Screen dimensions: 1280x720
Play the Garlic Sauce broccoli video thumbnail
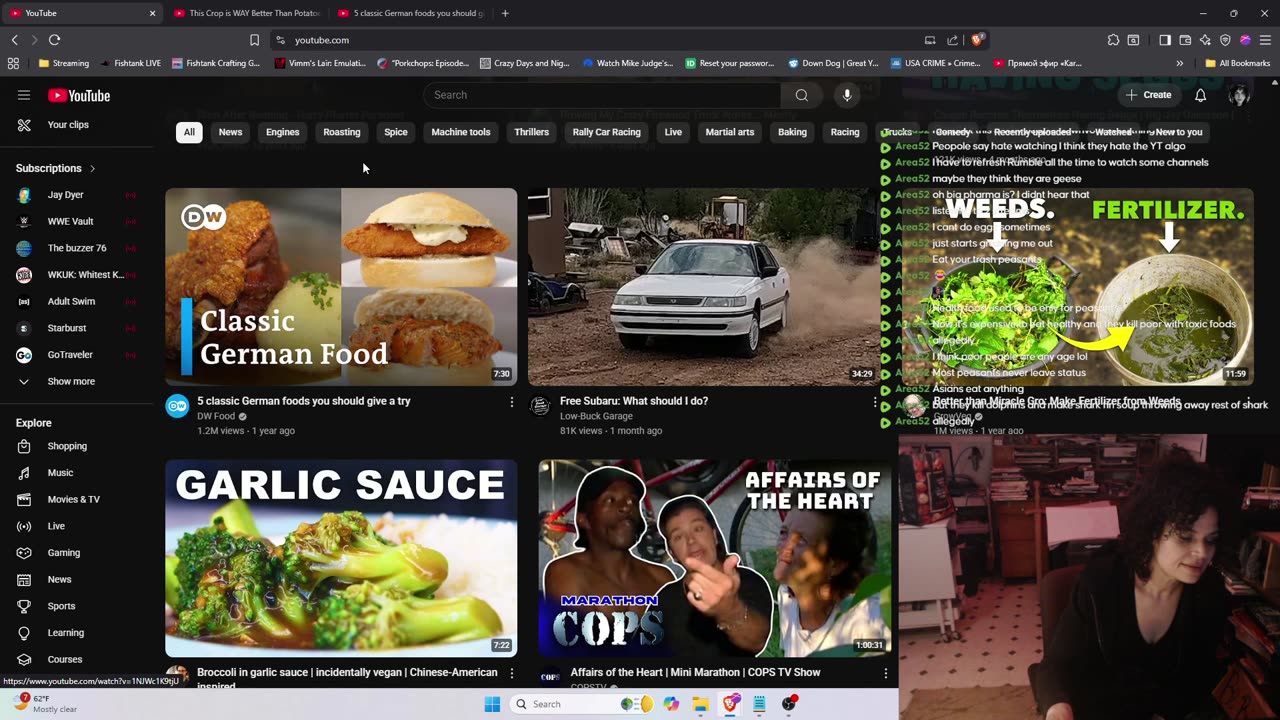[x=341, y=558]
